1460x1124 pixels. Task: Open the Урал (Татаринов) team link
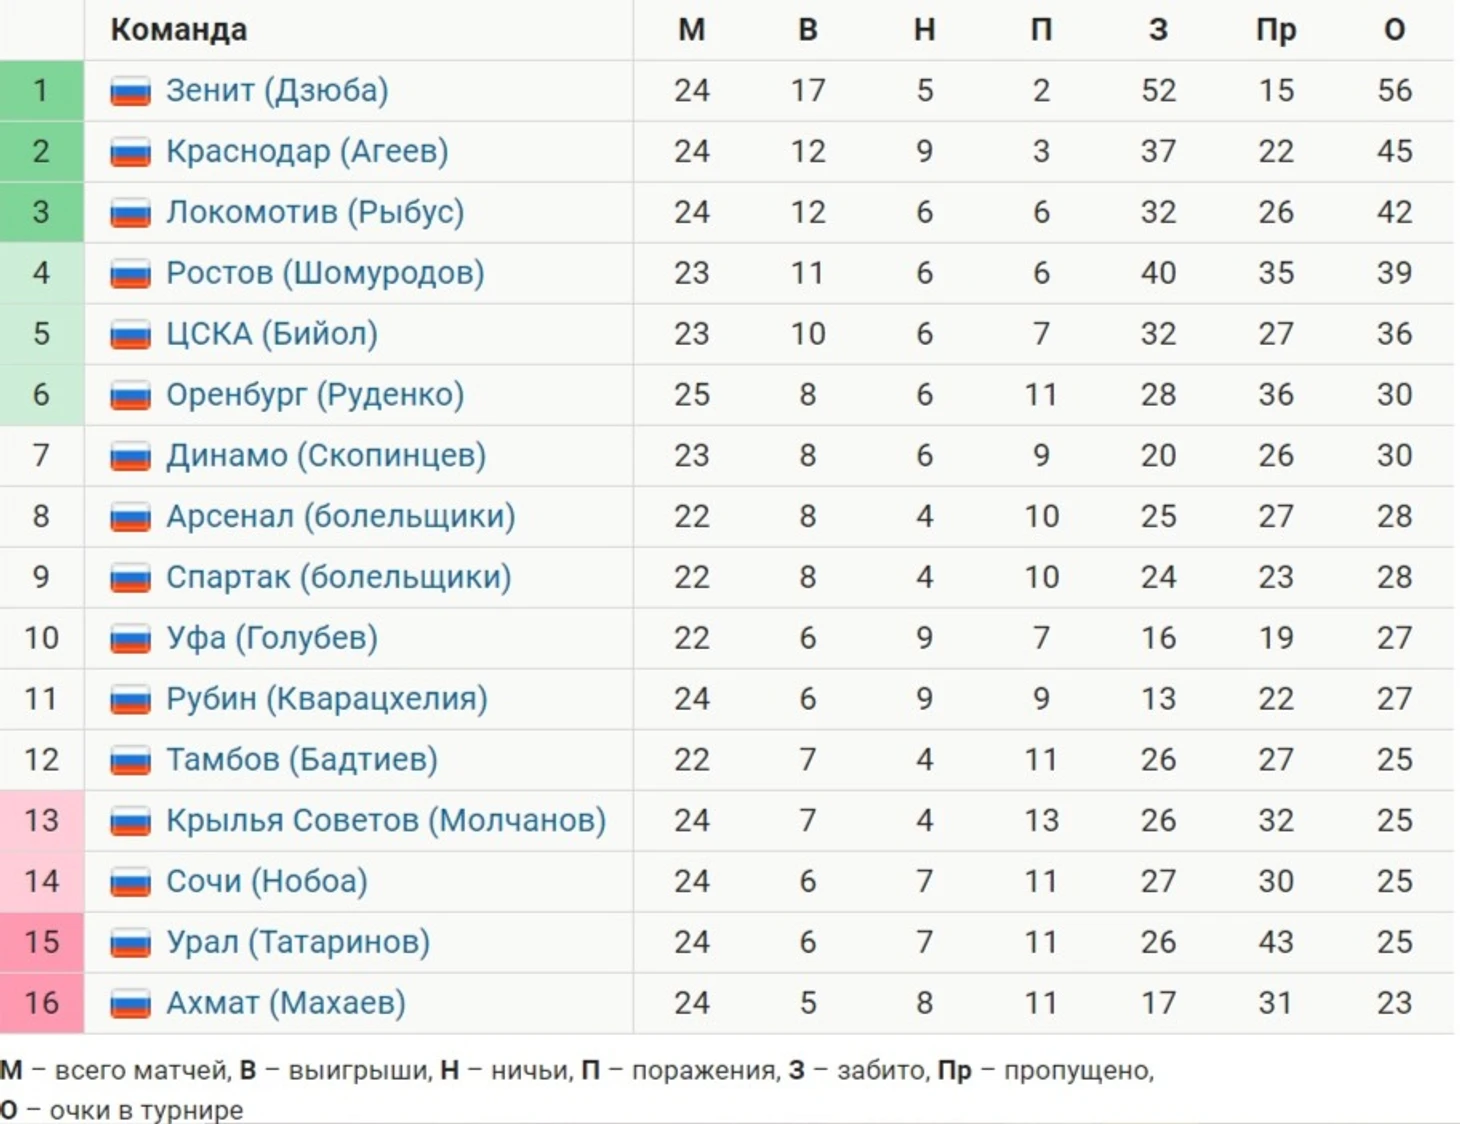click(298, 942)
